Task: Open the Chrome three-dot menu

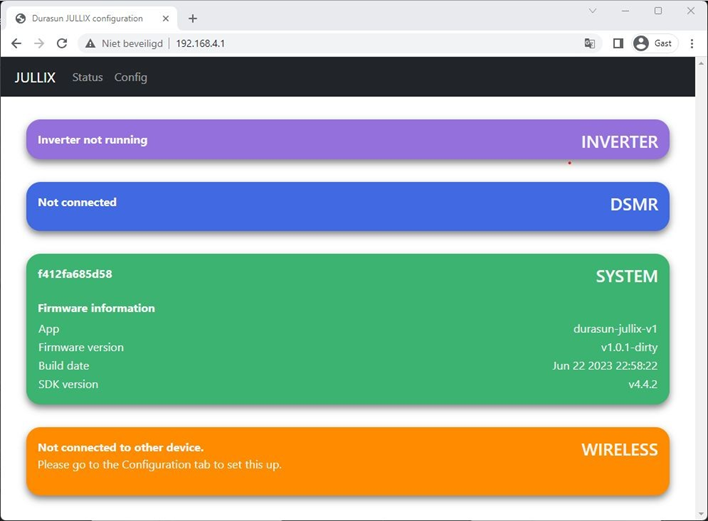Action: pos(692,44)
